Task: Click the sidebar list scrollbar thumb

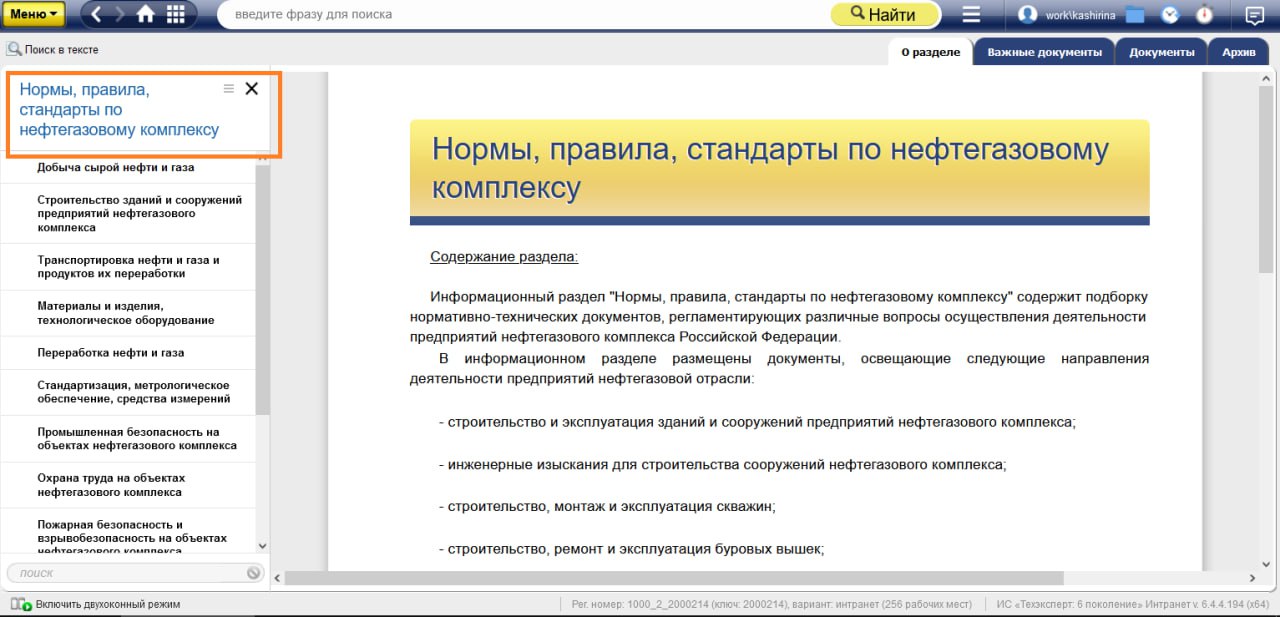Action: click(x=263, y=290)
